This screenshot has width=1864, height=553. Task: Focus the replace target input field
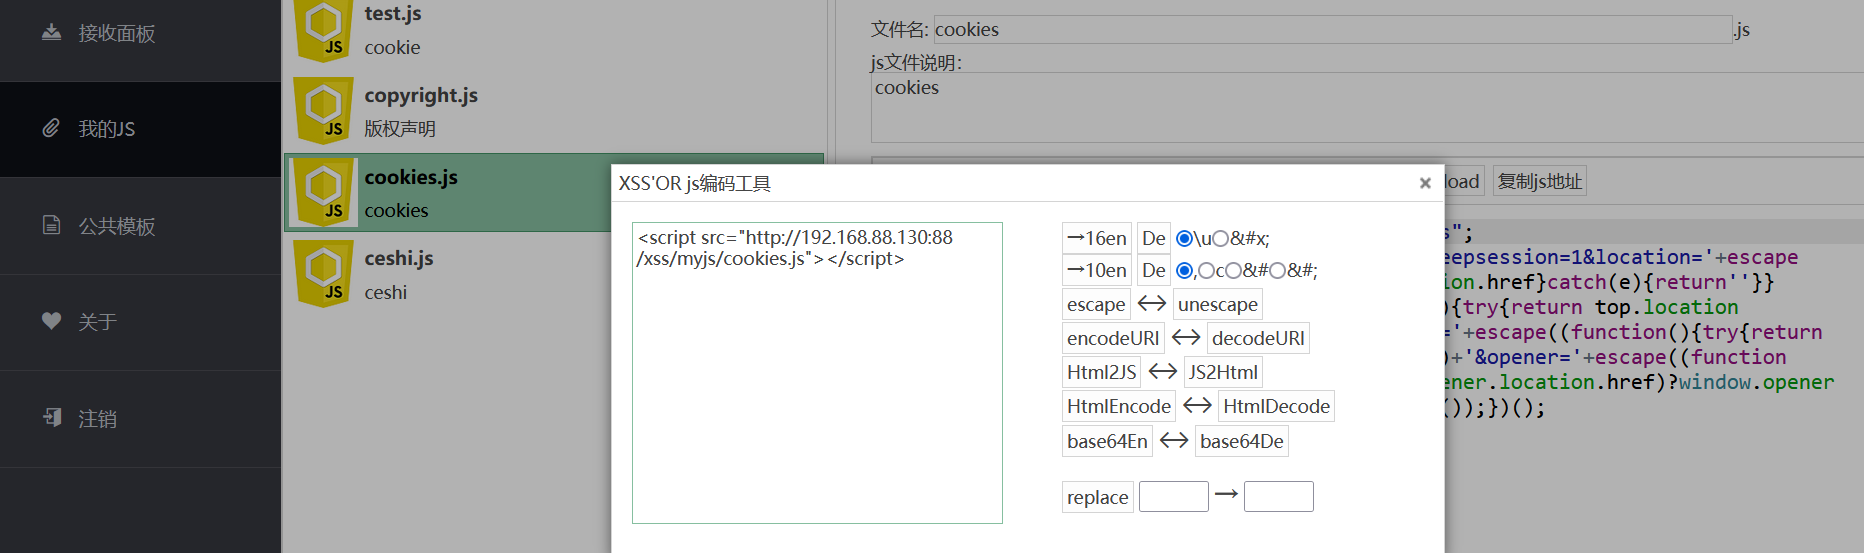tap(1279, 497)
